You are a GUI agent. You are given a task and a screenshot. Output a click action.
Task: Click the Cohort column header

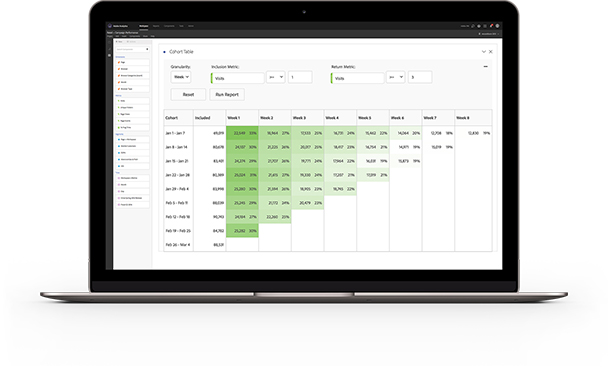(x=178, y=118)
